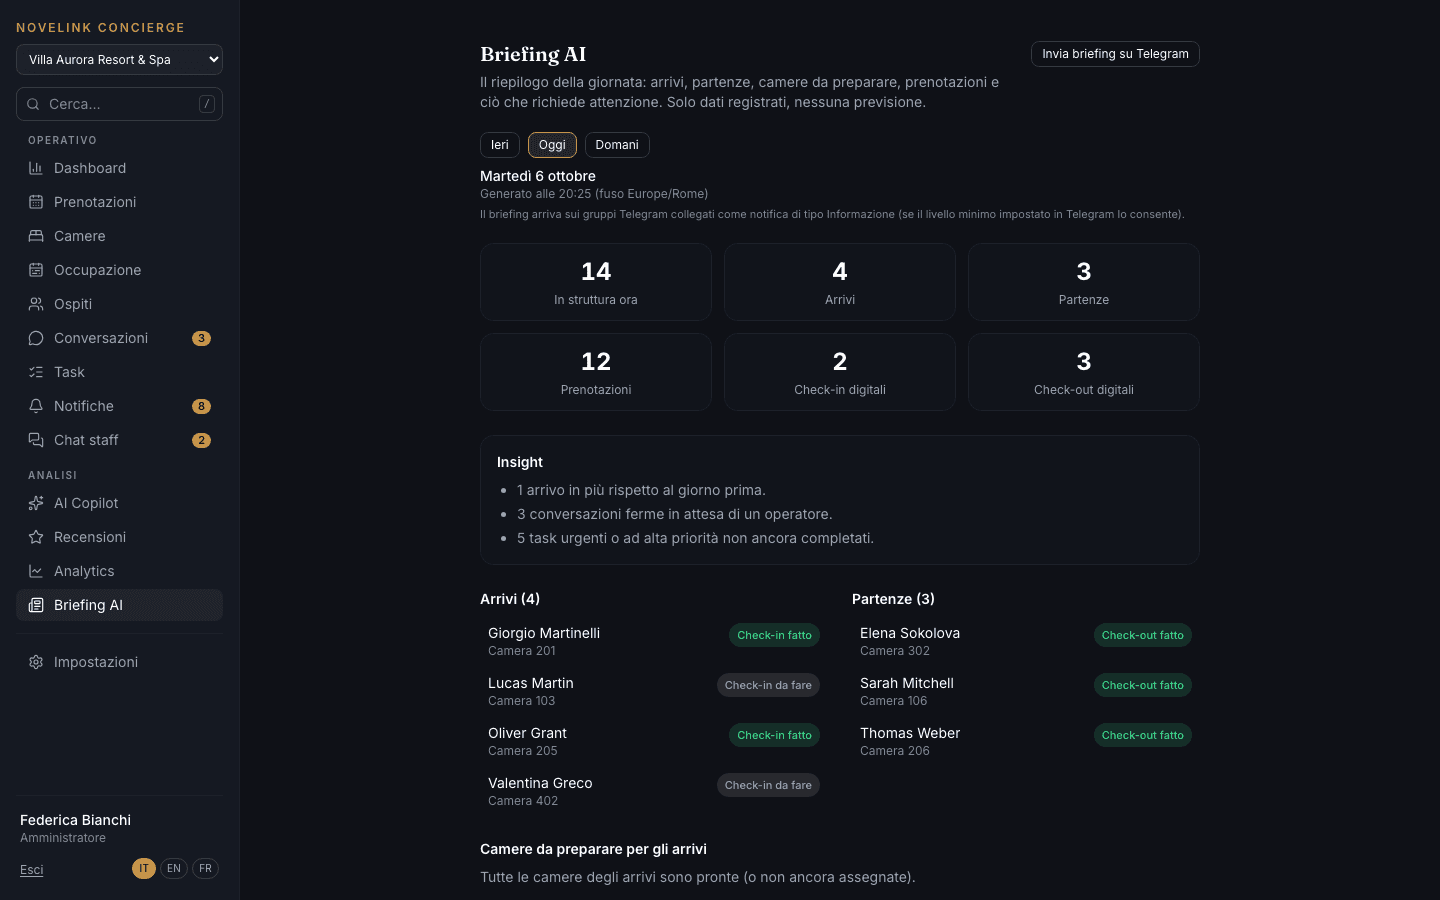Image resolution: width=1440 pixels, height=900 pixels.
Task: Click the Notifiche bell icon
Action: tap(36, 406)
